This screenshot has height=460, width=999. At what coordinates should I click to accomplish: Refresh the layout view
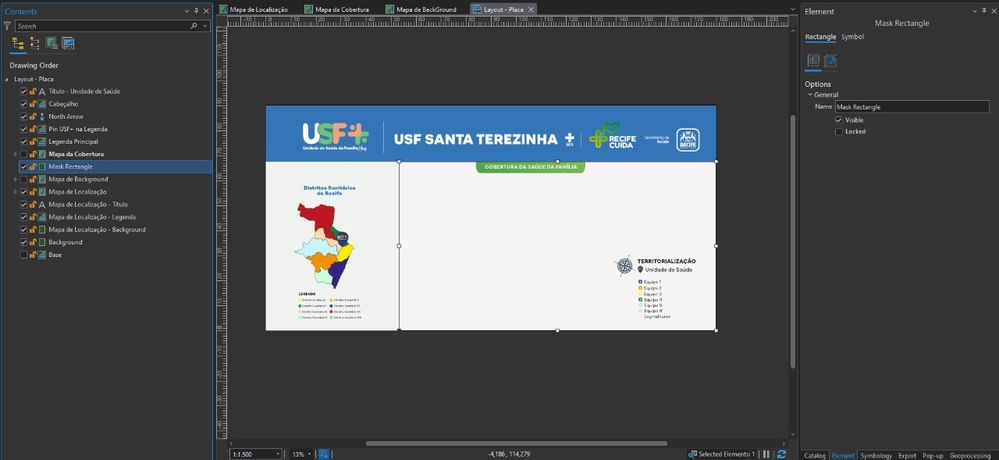(x=782, y=454)
